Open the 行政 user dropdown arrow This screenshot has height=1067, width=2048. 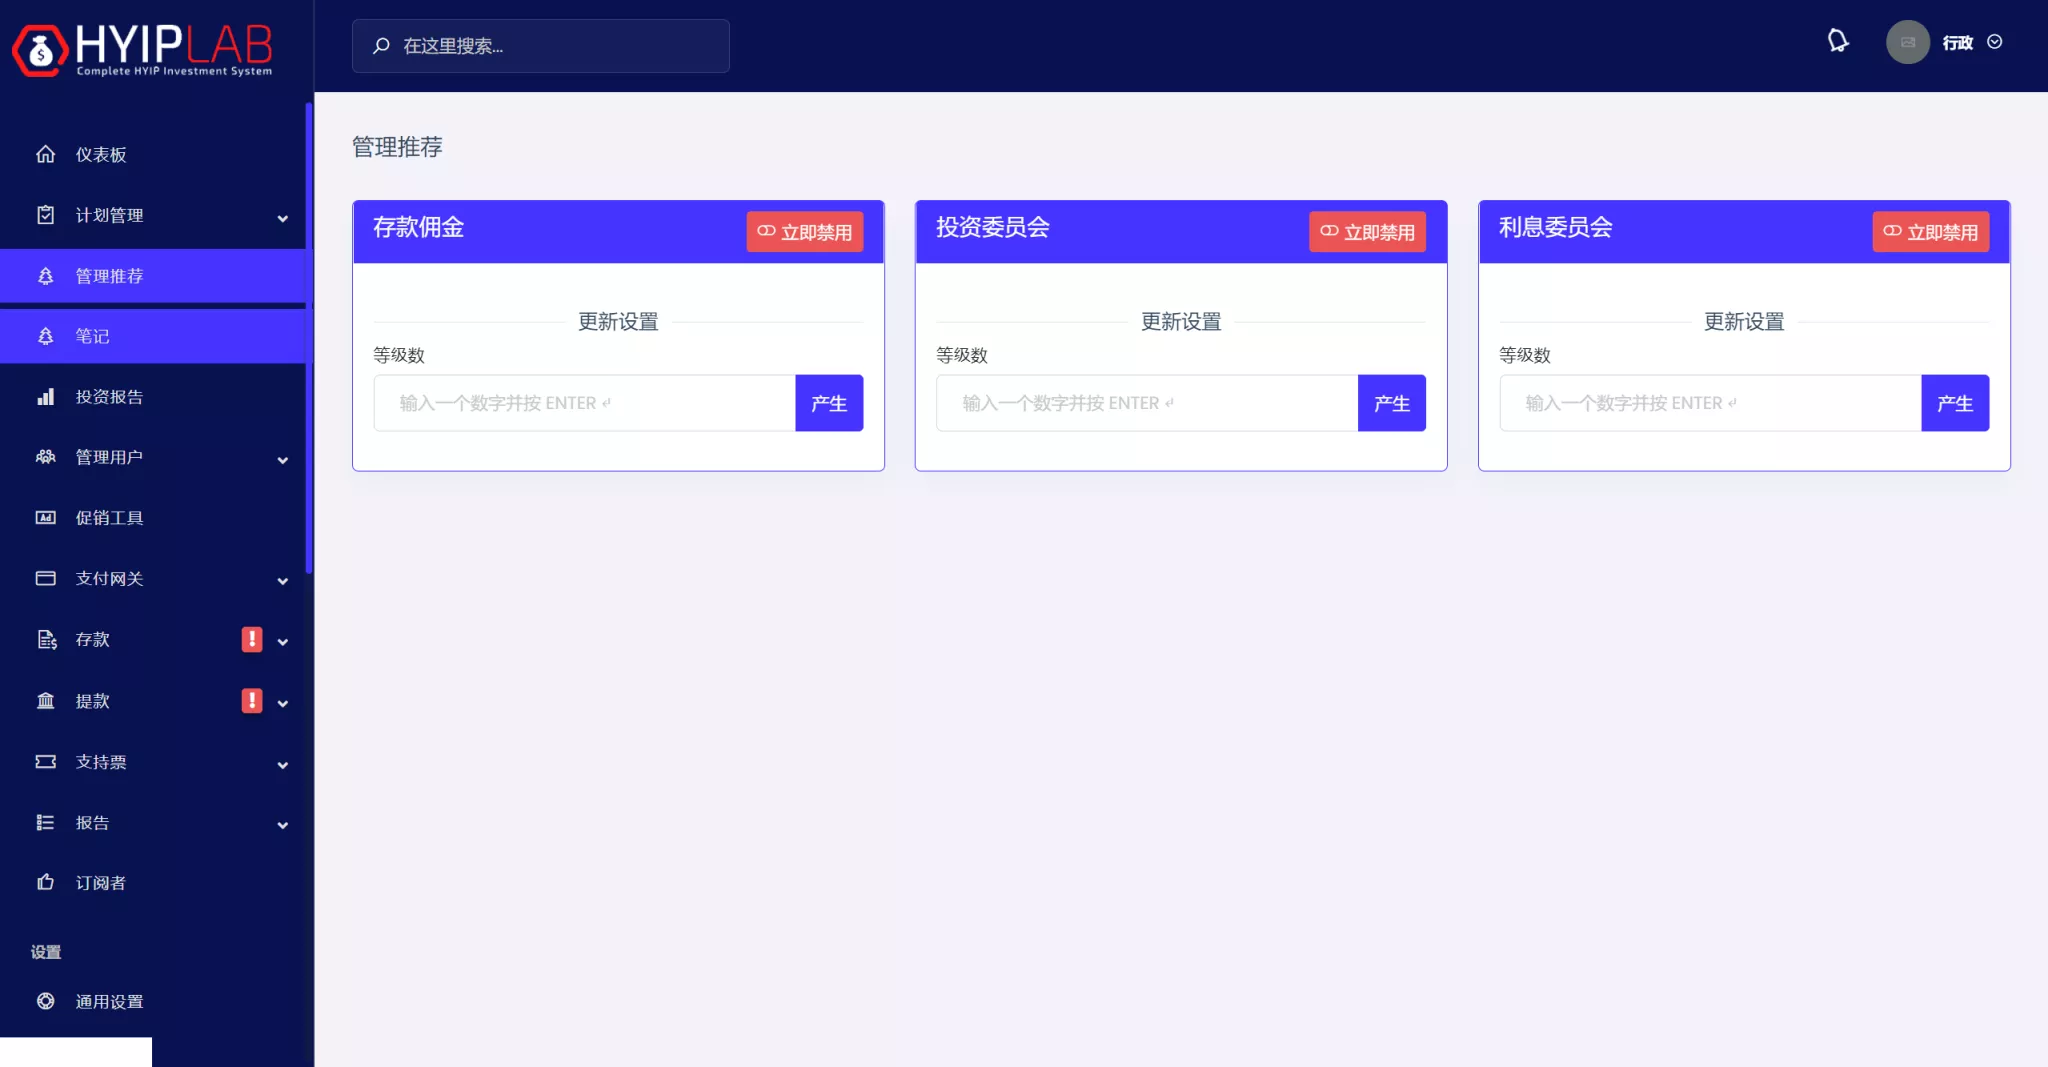point(1995,42)
